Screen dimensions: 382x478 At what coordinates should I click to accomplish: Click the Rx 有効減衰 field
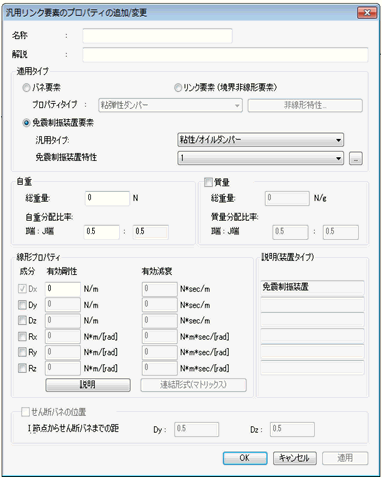[160, 336]
